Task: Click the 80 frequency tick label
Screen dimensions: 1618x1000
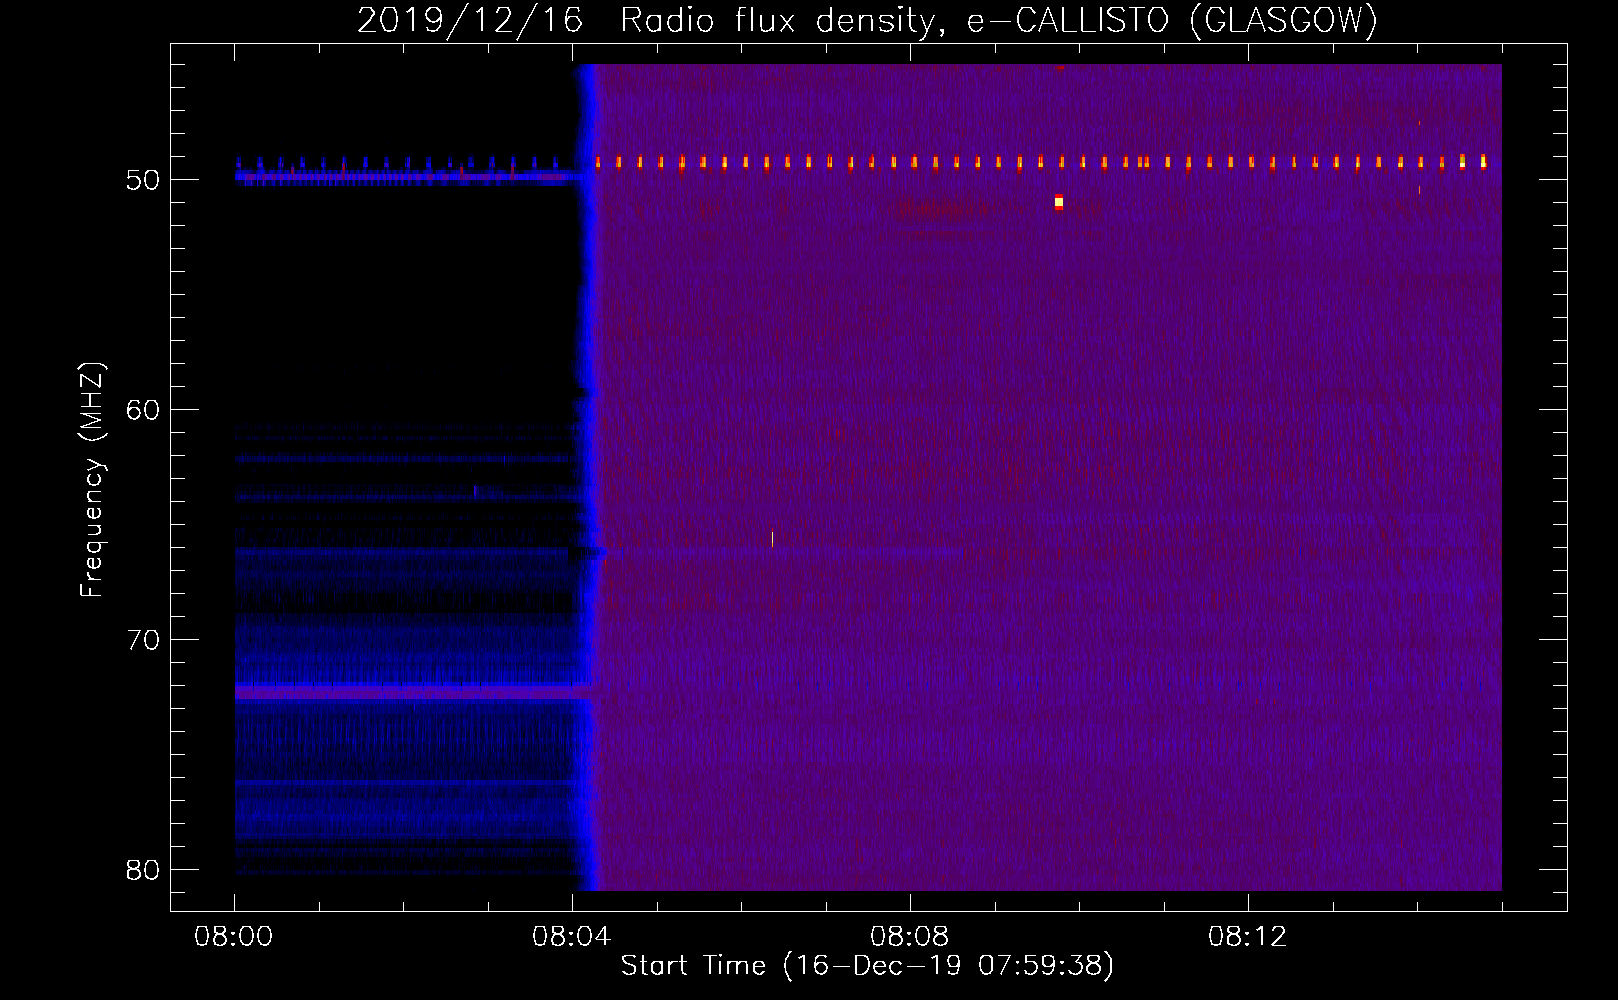Action: [x=143, y=870]
